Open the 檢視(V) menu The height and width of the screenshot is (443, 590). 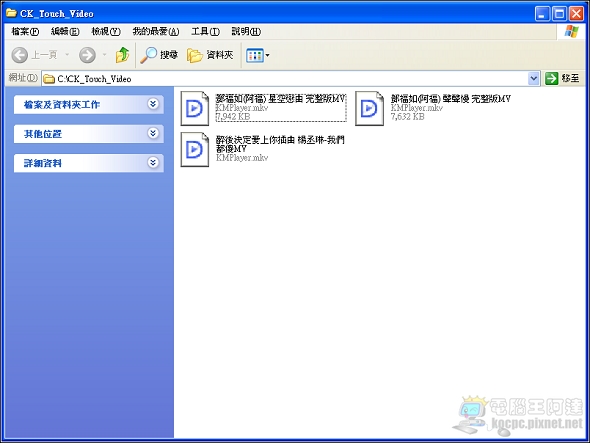pyautogui.click(x=106, y=32)
